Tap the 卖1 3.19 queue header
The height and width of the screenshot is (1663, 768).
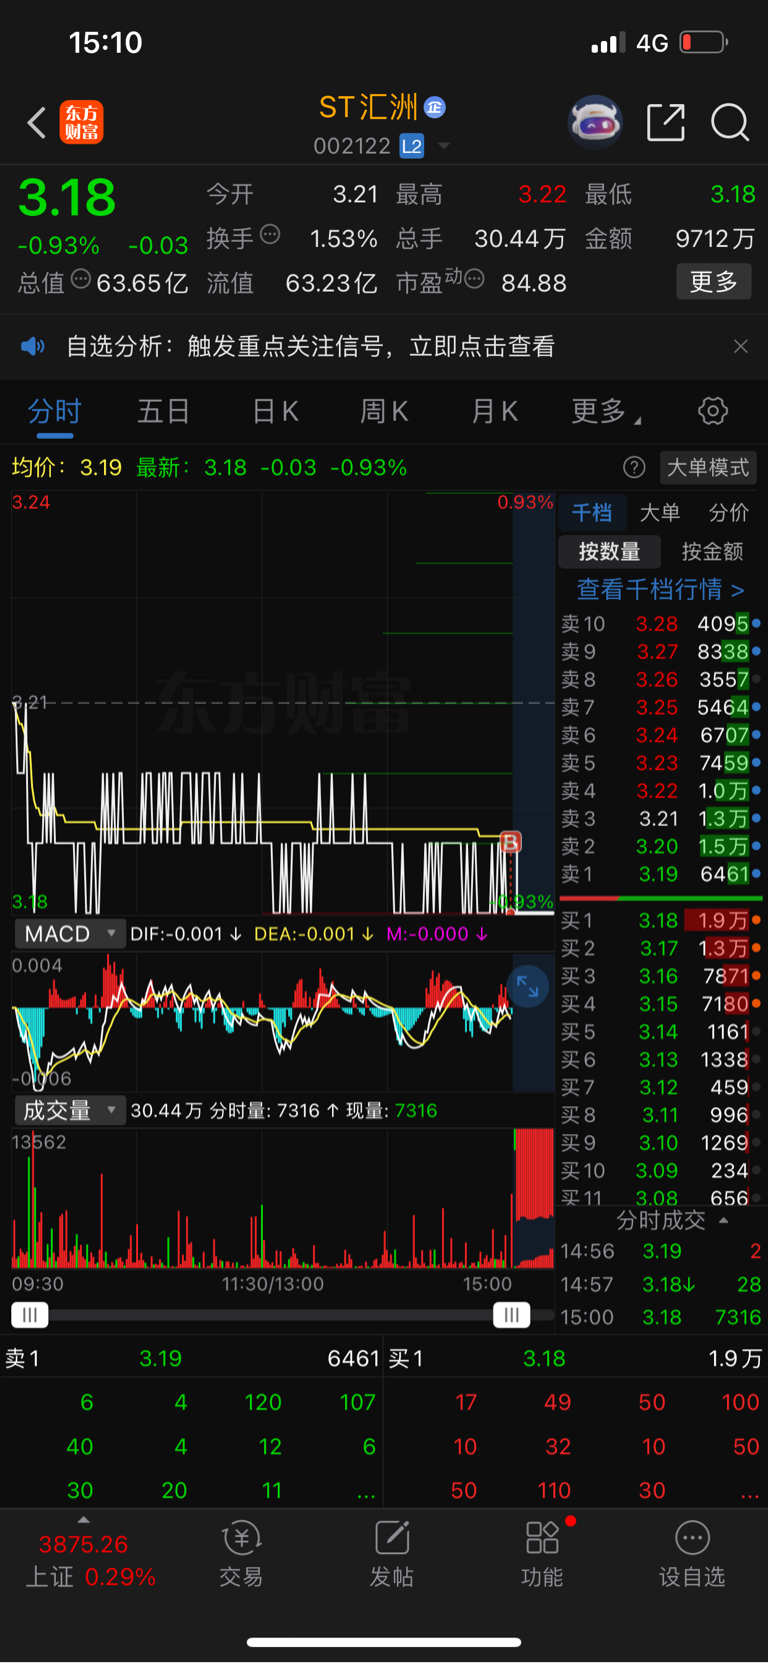192,1358
